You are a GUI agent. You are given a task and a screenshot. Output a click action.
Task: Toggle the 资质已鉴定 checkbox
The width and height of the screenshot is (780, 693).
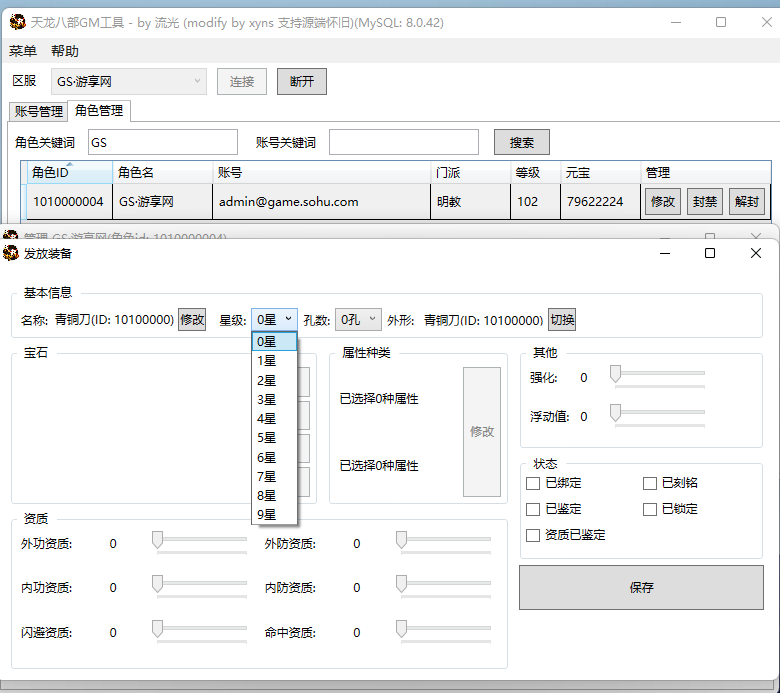[534, 535]
